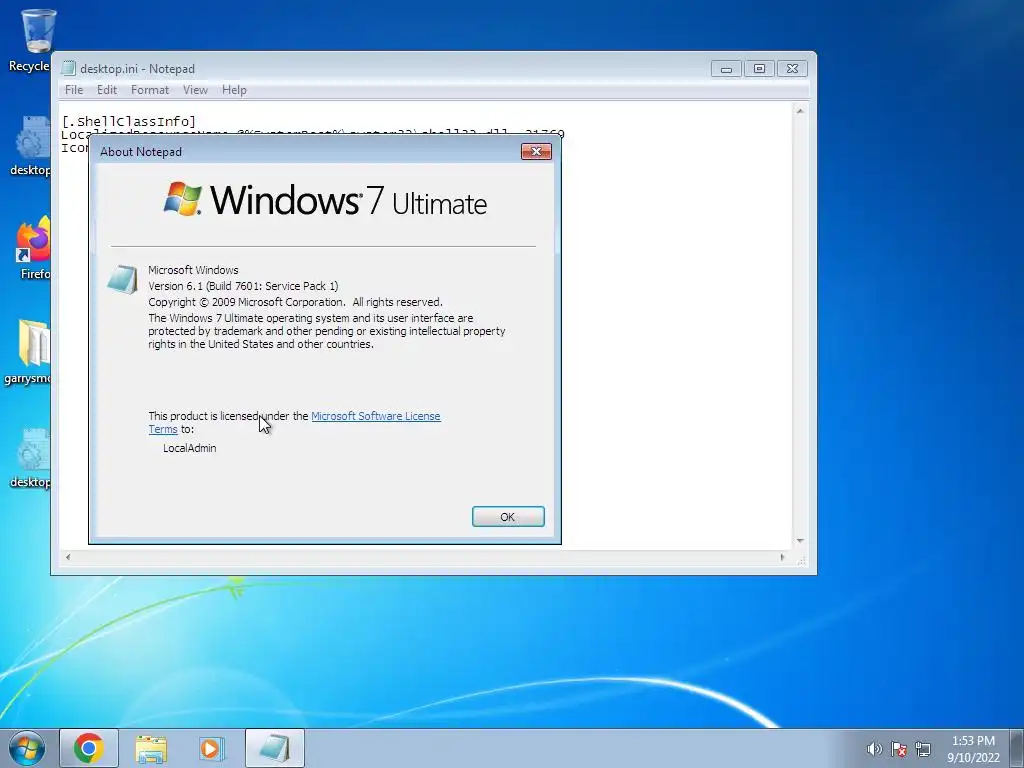Open Notepad Edit menu

click(106, 90)
